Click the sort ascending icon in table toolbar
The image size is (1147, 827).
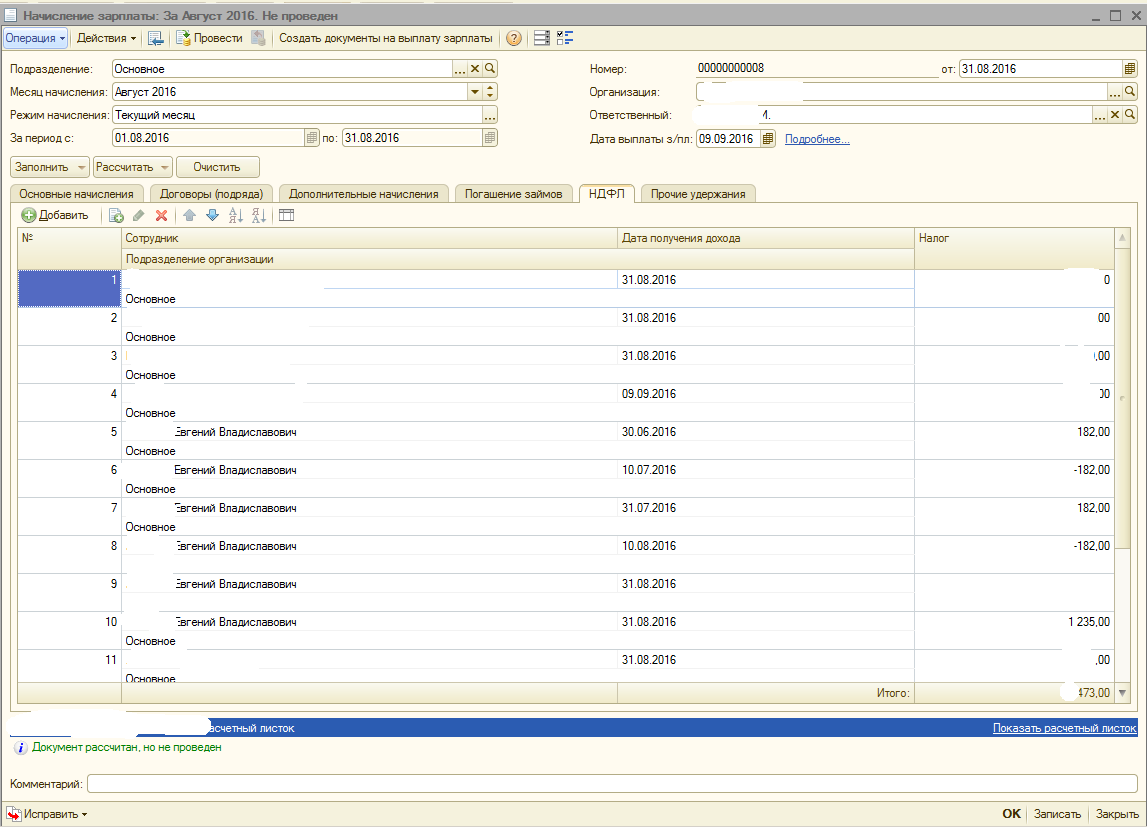coord(236,215)
